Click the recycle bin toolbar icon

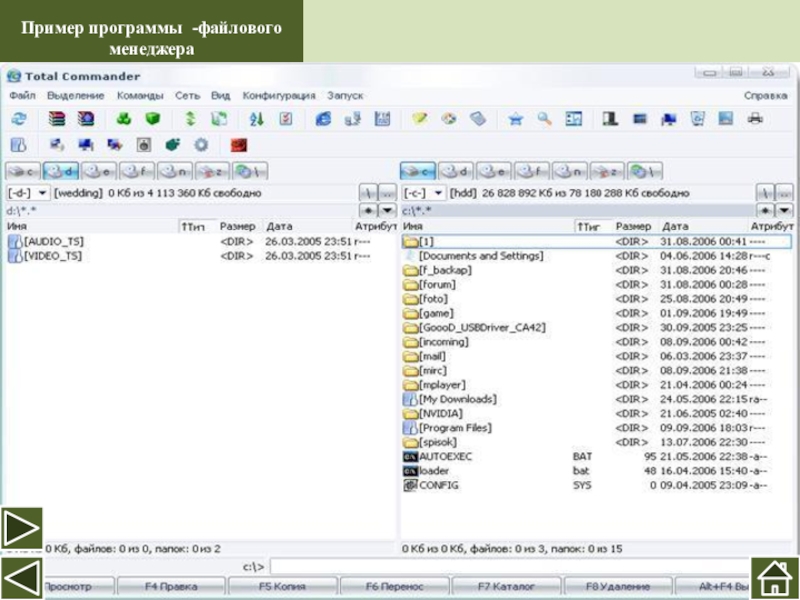tap(697, 119)
